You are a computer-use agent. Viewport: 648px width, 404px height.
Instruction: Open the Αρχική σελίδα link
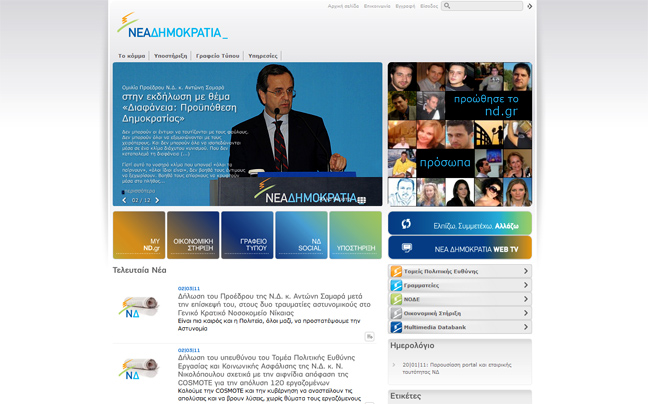click(343, 6)
